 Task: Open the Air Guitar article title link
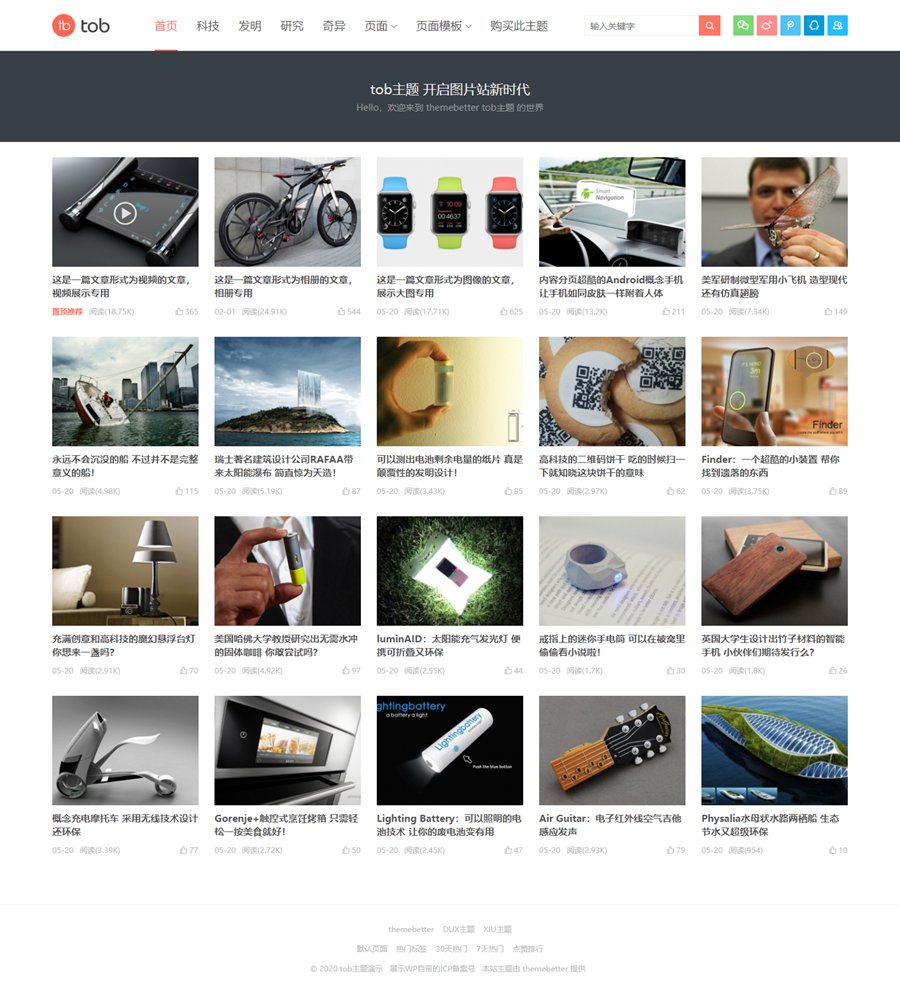pyautogui.click(x=610, y=825)
